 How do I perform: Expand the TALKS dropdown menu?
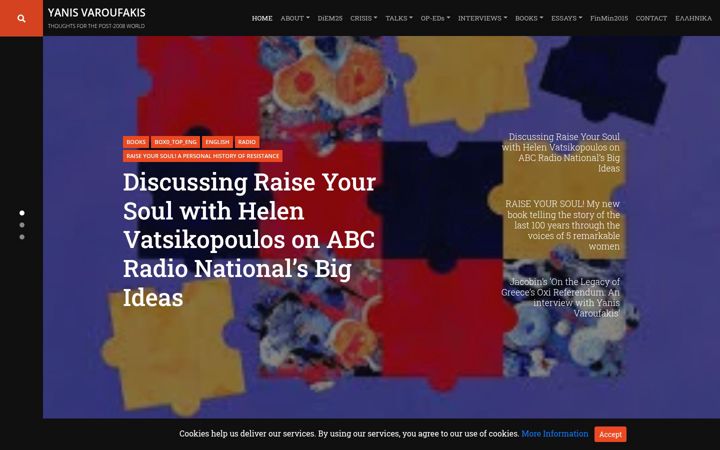click(399, 18)
